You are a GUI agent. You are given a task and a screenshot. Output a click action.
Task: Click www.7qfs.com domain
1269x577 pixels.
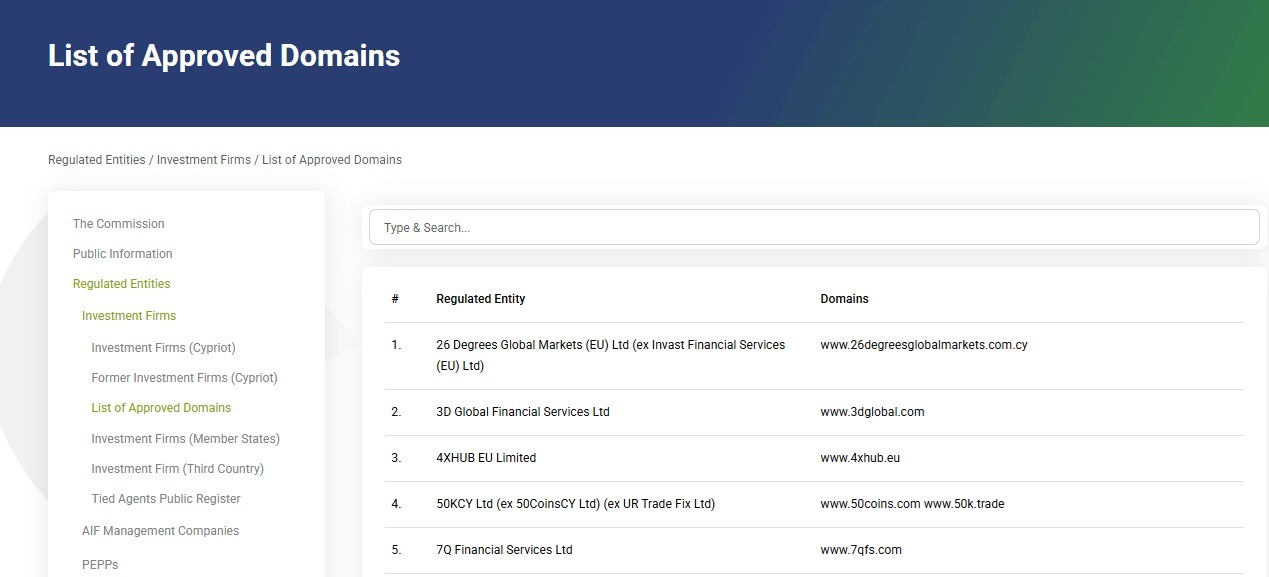coord(861,550)
